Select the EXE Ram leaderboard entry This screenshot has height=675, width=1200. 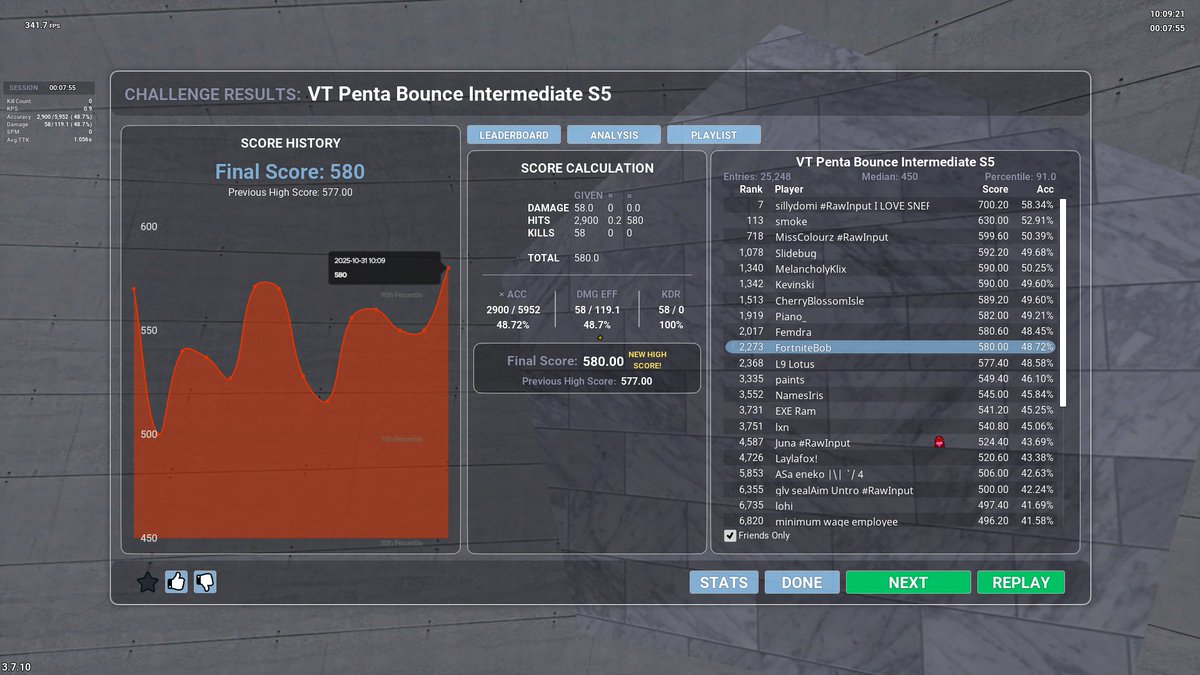pyautogui.click(x=890, y=411)
